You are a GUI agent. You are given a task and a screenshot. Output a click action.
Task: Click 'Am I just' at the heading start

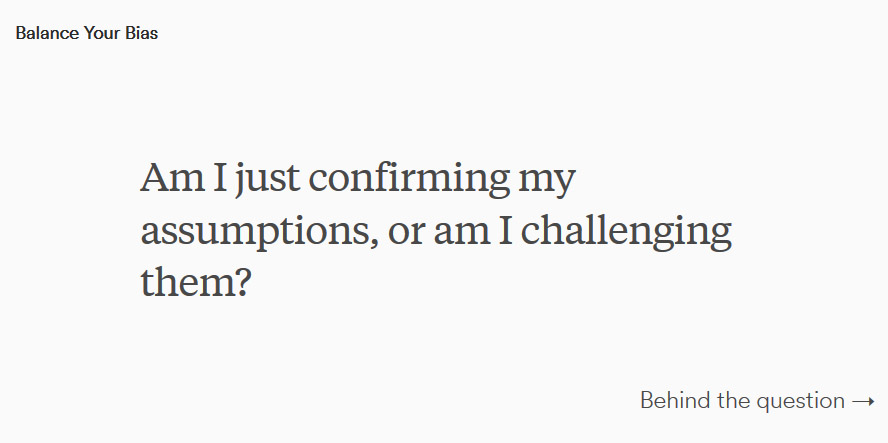pos(220,178)
